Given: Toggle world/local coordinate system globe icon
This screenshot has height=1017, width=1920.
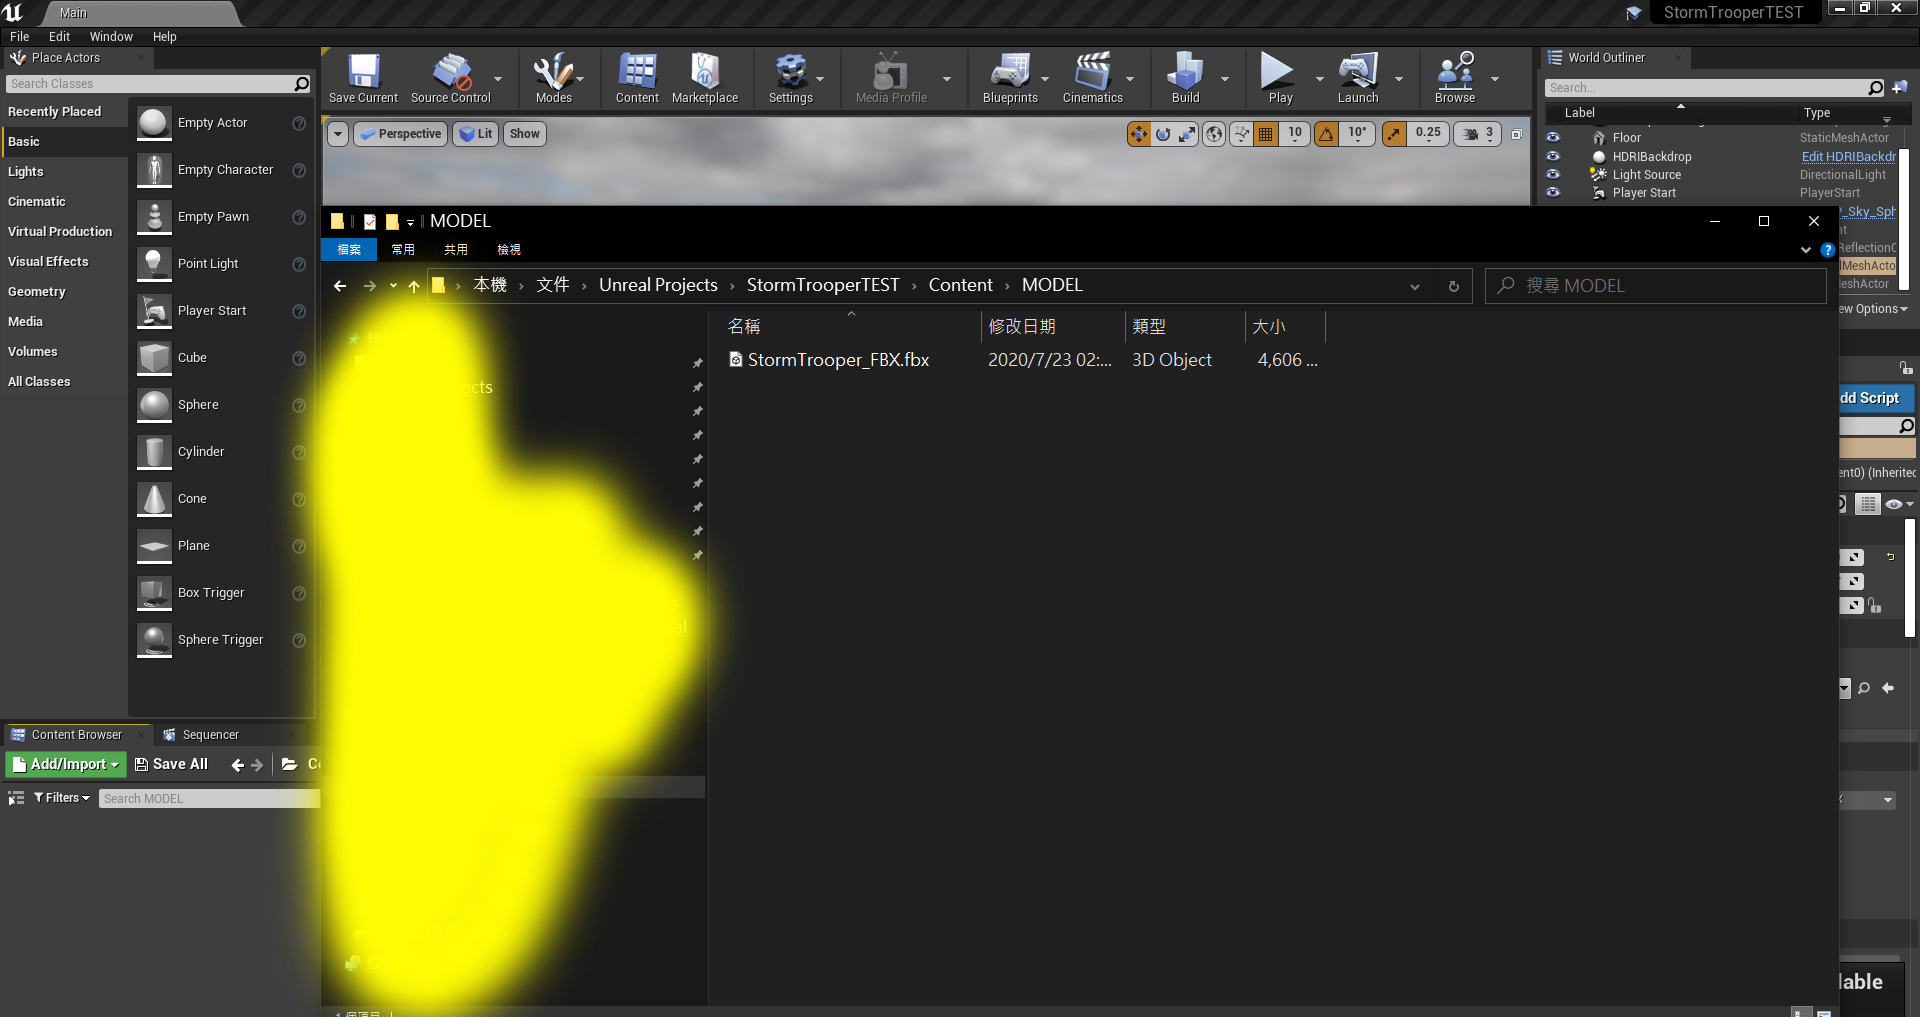Looking at the screenshot, I should pyautogui.click(x=1214, y=134).
